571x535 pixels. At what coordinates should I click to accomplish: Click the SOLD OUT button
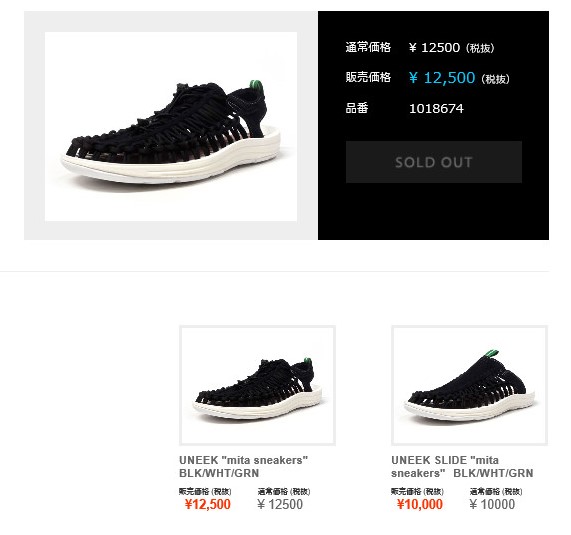[434, 162]
